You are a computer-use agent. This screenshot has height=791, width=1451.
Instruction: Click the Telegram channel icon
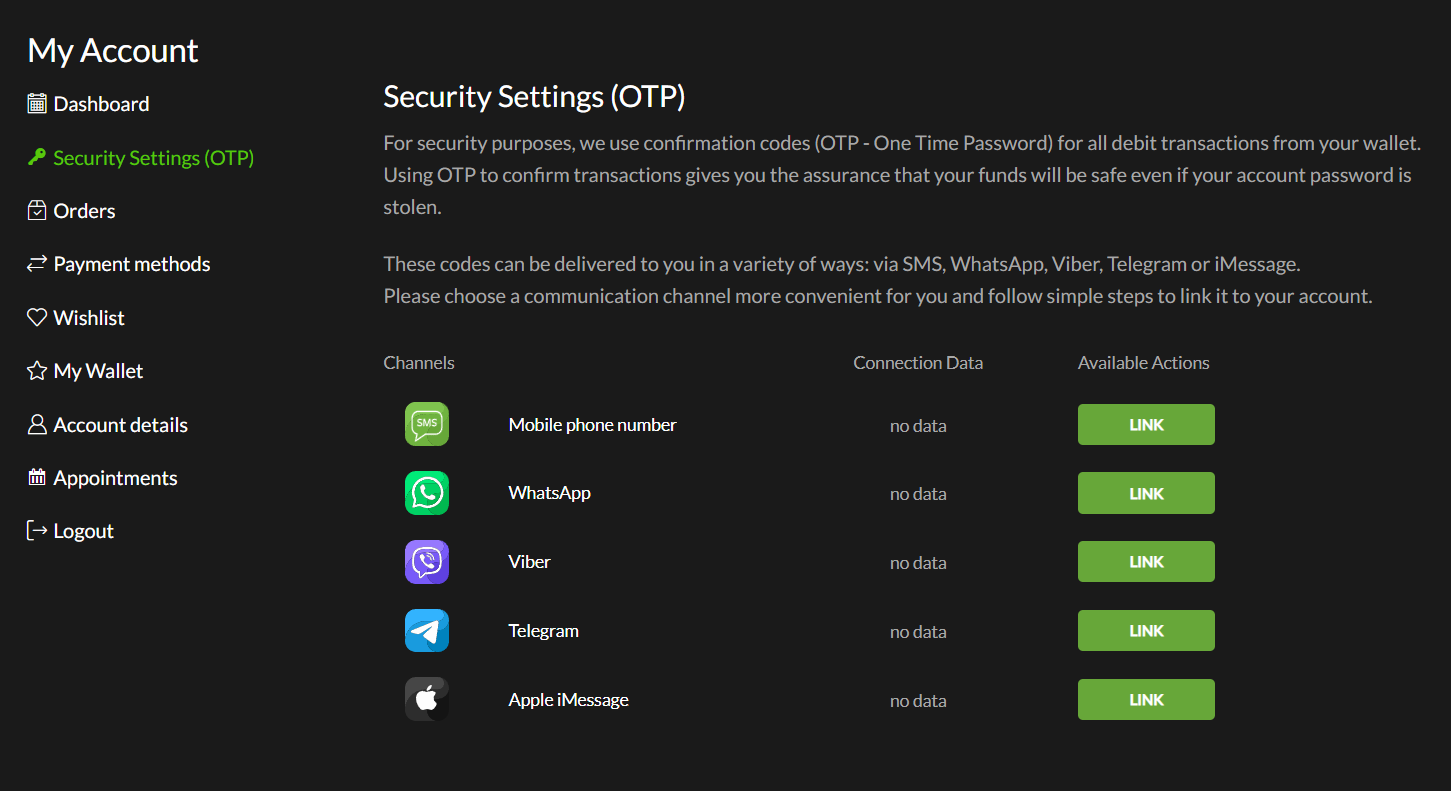[x=427, y=631]
